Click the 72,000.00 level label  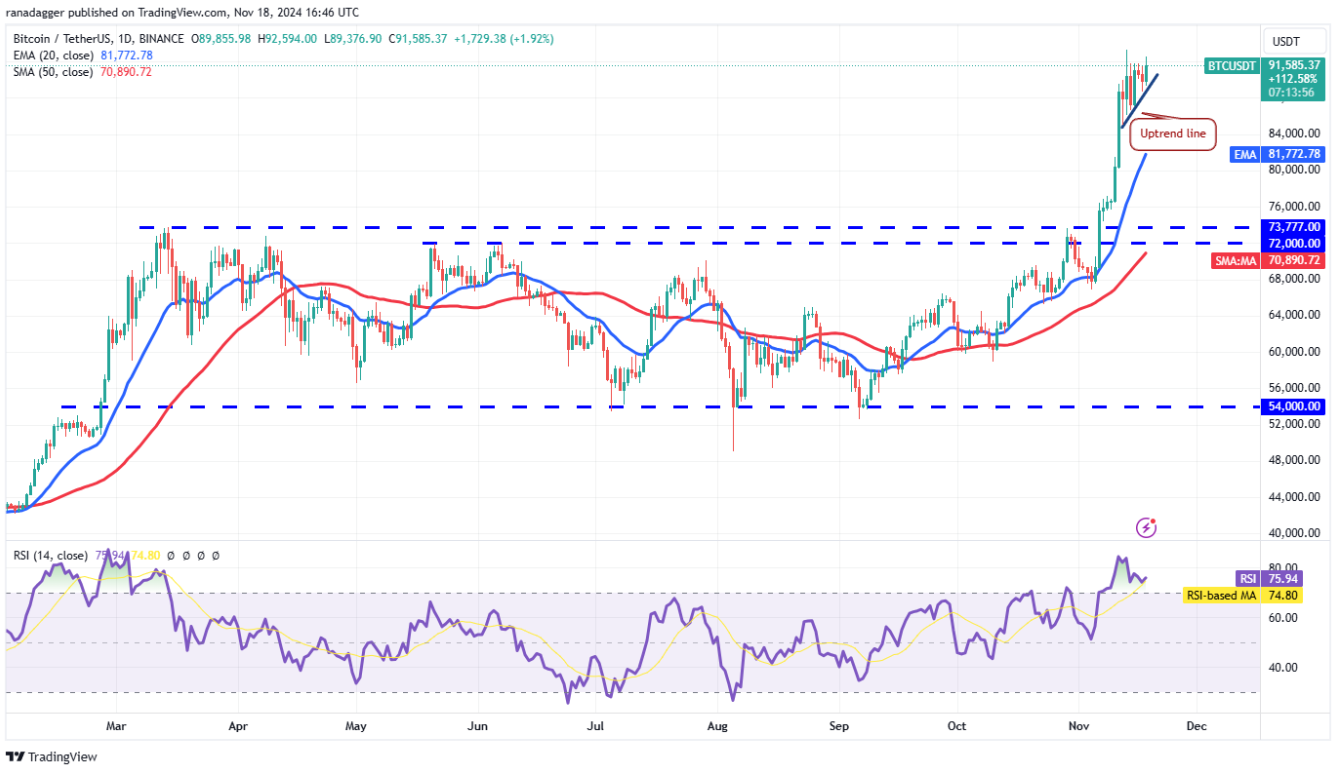(x=1294, y=243)
